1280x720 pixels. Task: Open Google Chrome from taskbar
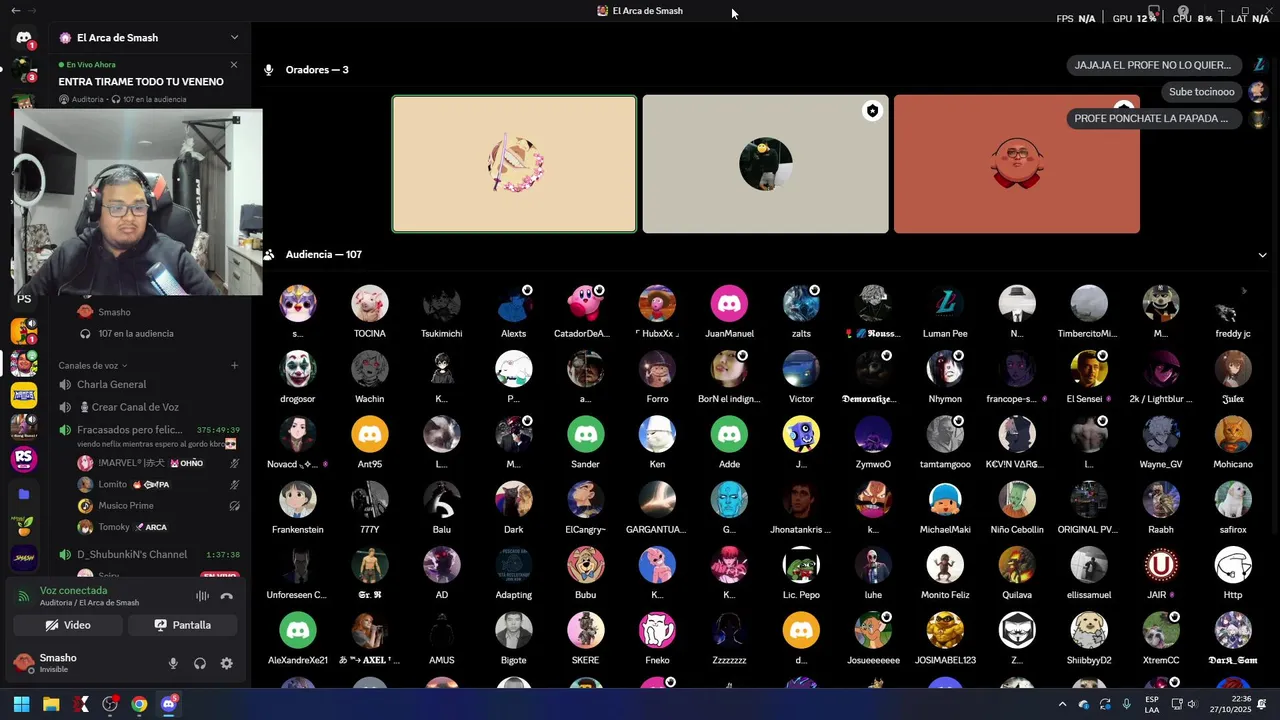point(139,704)
